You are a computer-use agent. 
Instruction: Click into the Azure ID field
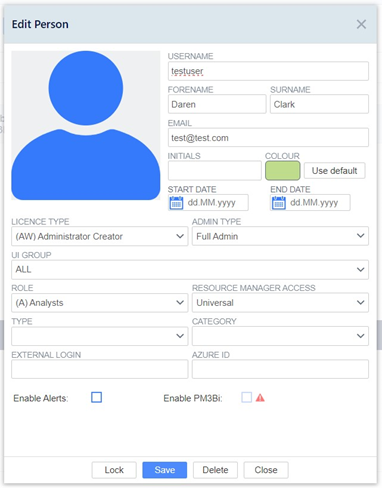pyautogui.click(x=280, y=369)
